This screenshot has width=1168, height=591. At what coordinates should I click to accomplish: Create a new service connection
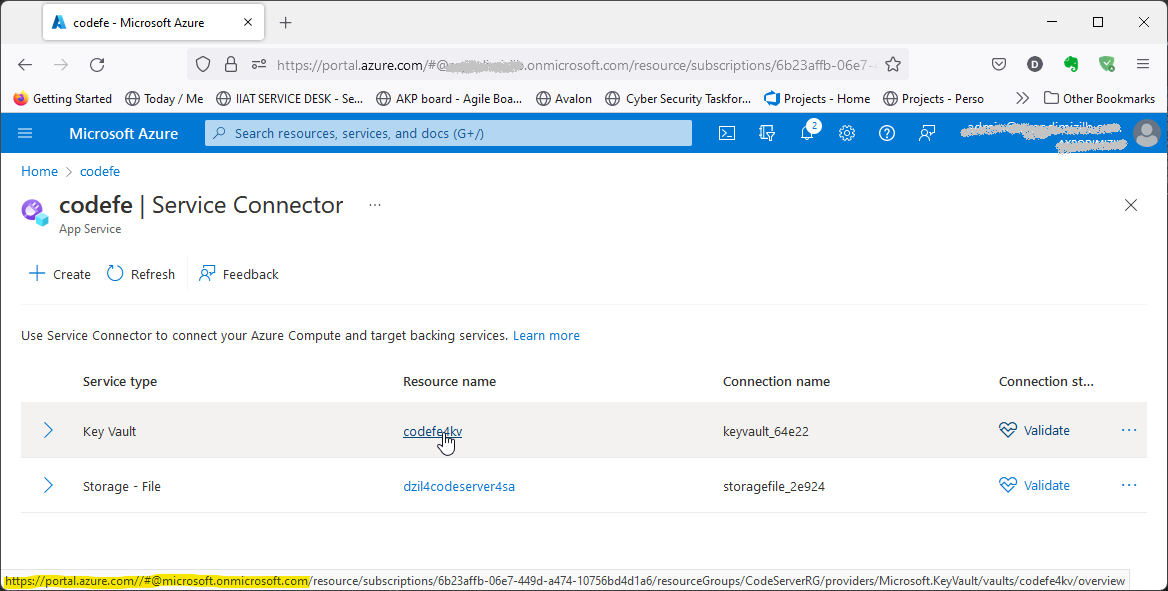(58, 273)
